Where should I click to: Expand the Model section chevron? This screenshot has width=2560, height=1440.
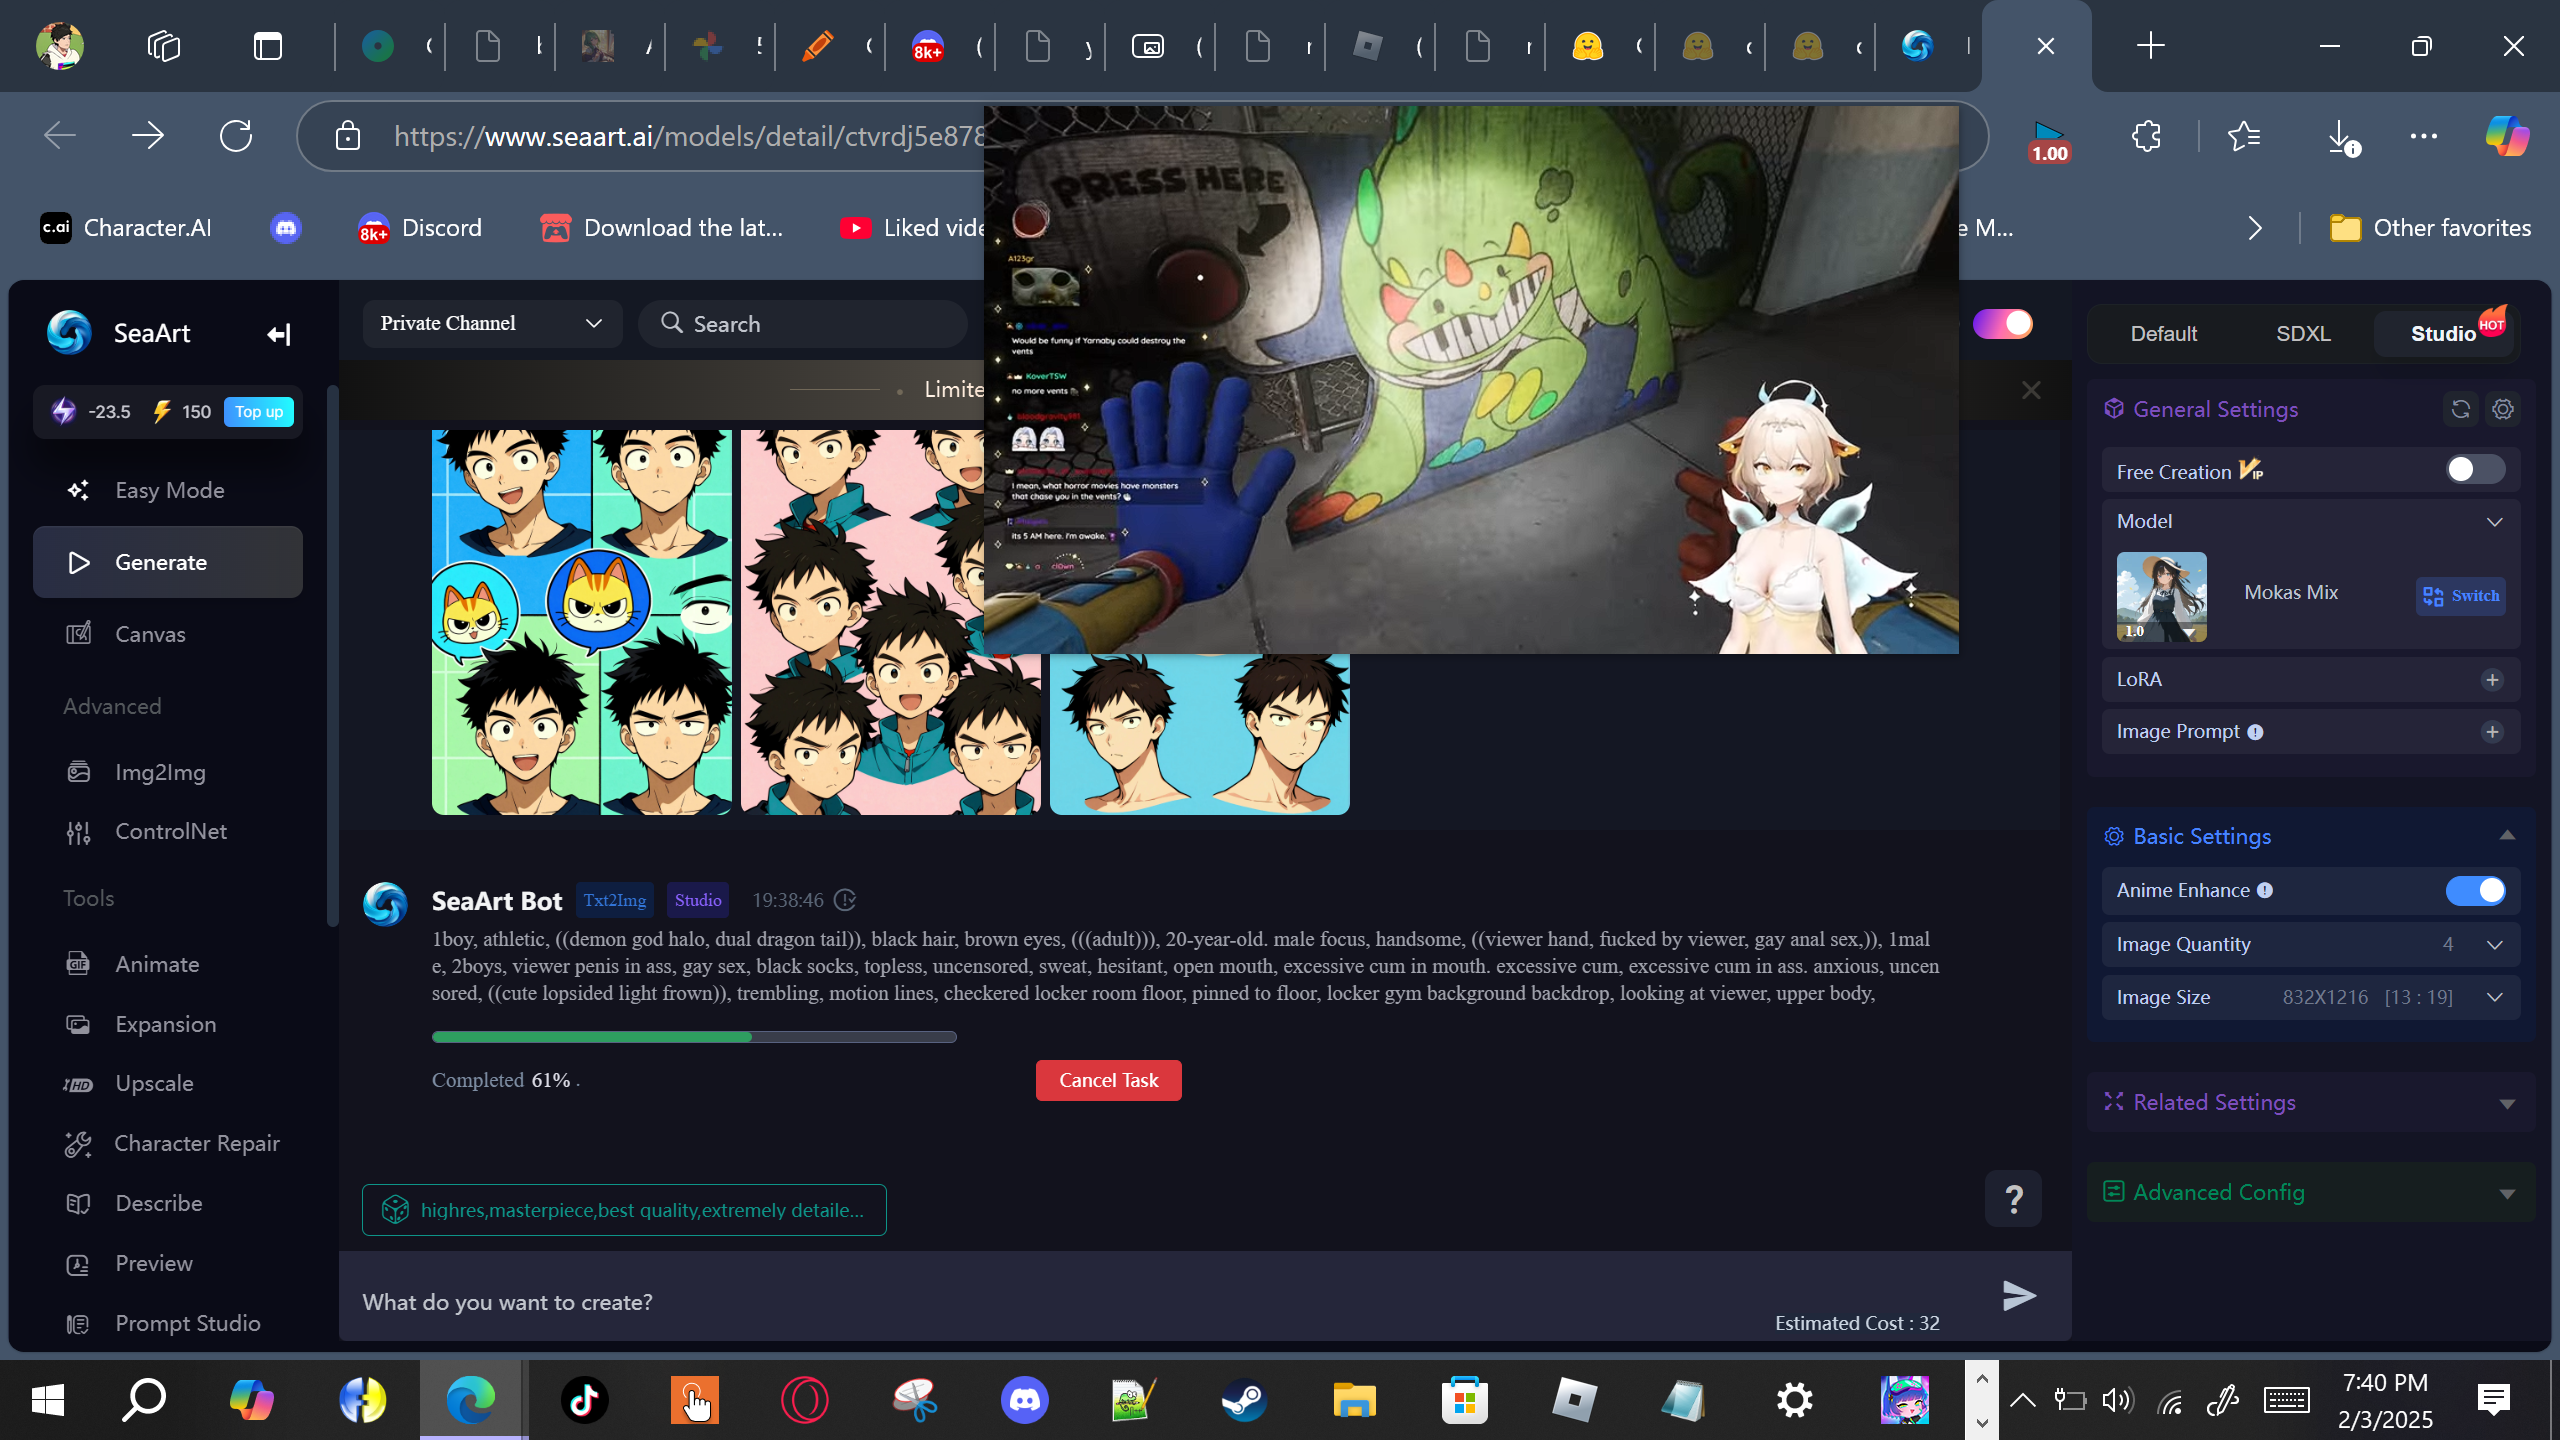tap(2495, 522)
